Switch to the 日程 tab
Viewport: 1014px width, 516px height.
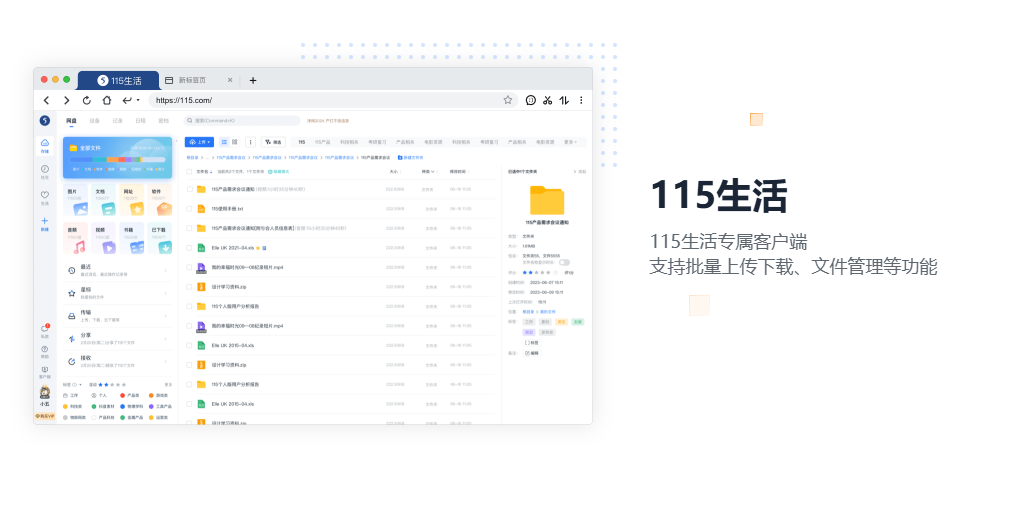[x=140, y=121]
